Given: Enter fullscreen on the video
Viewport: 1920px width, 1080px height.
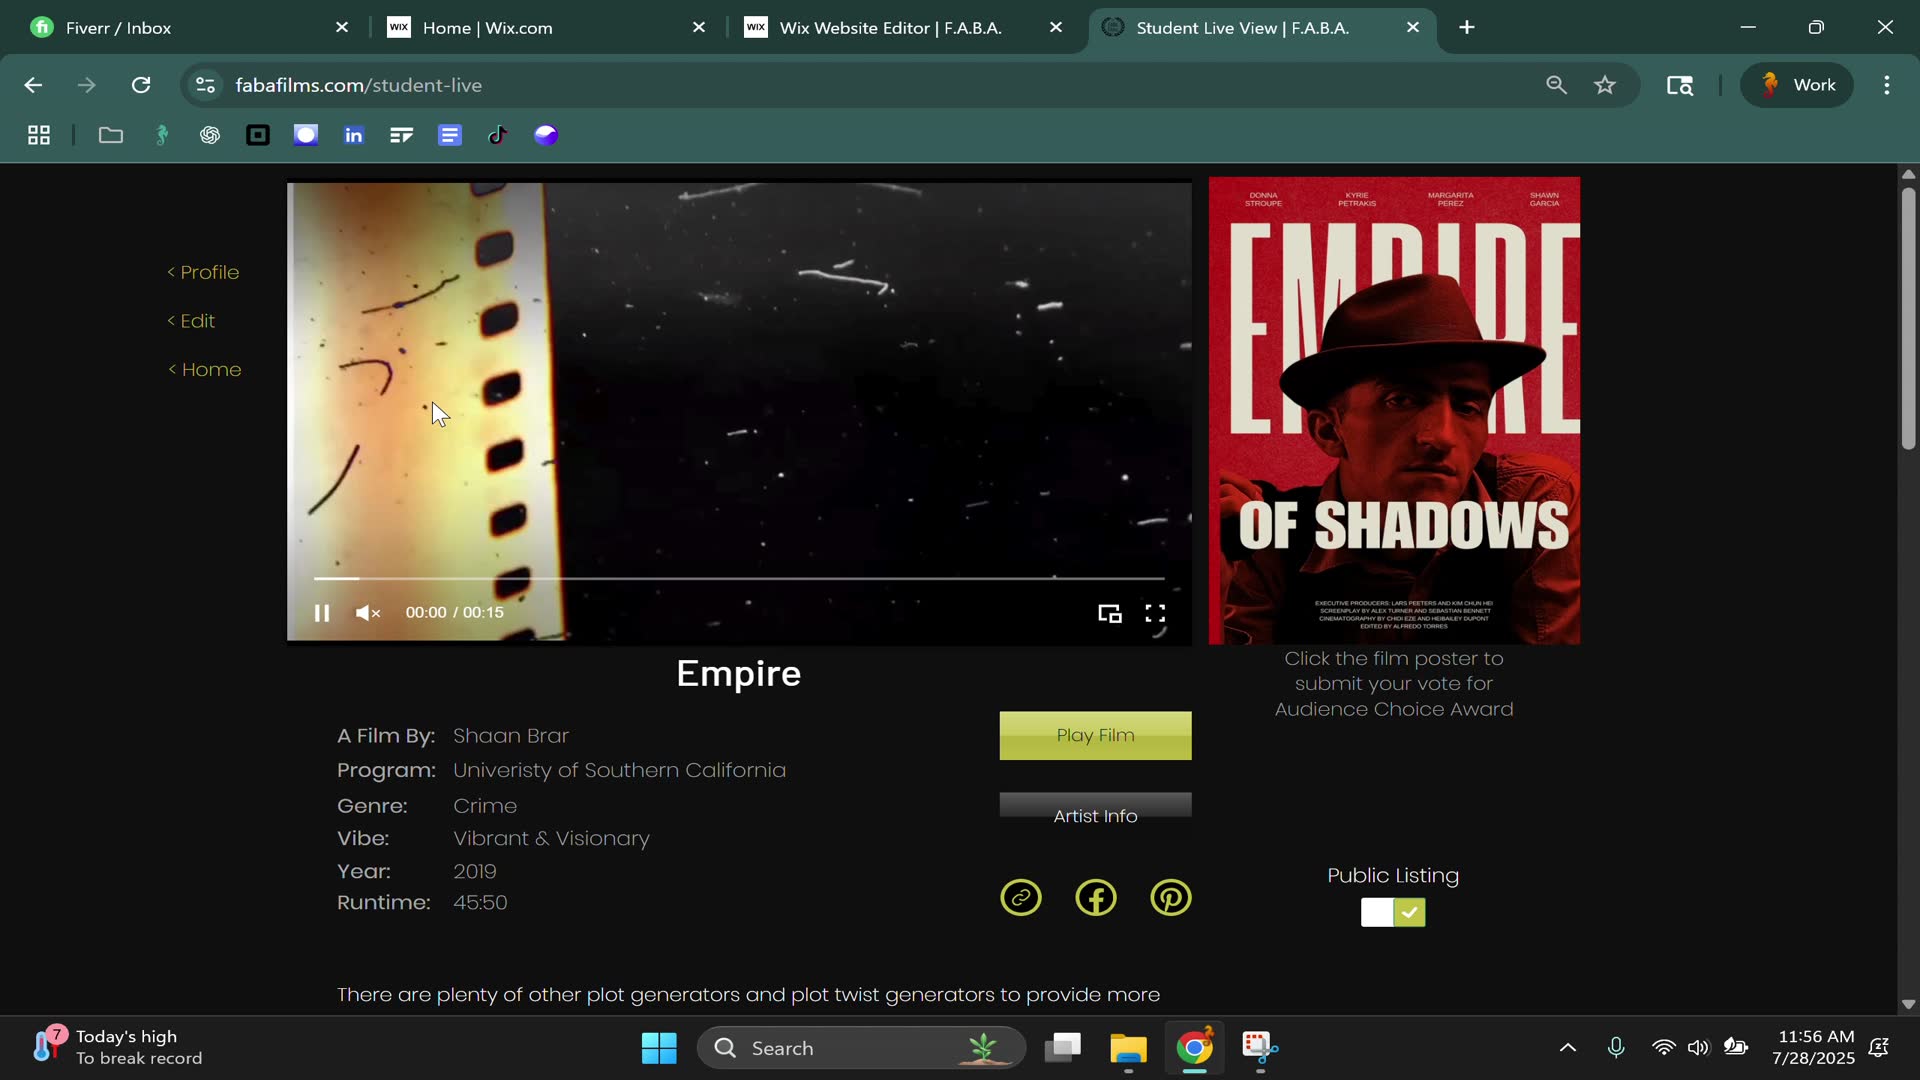Looking at the screenshot, I should tap(1155, 613).
